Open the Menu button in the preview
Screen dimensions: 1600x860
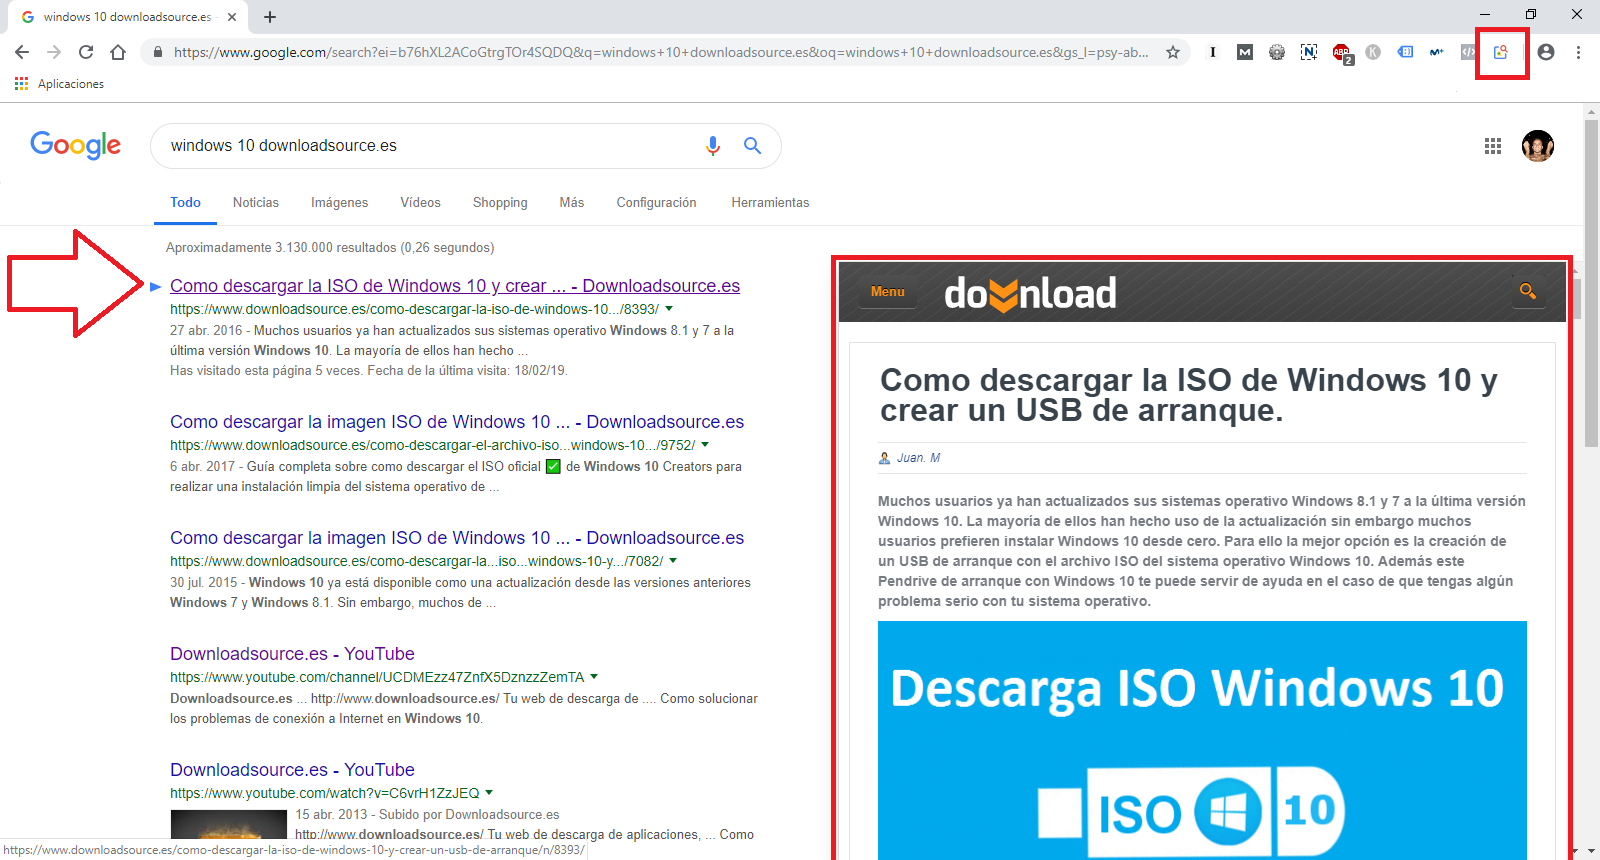click(888, 292)
